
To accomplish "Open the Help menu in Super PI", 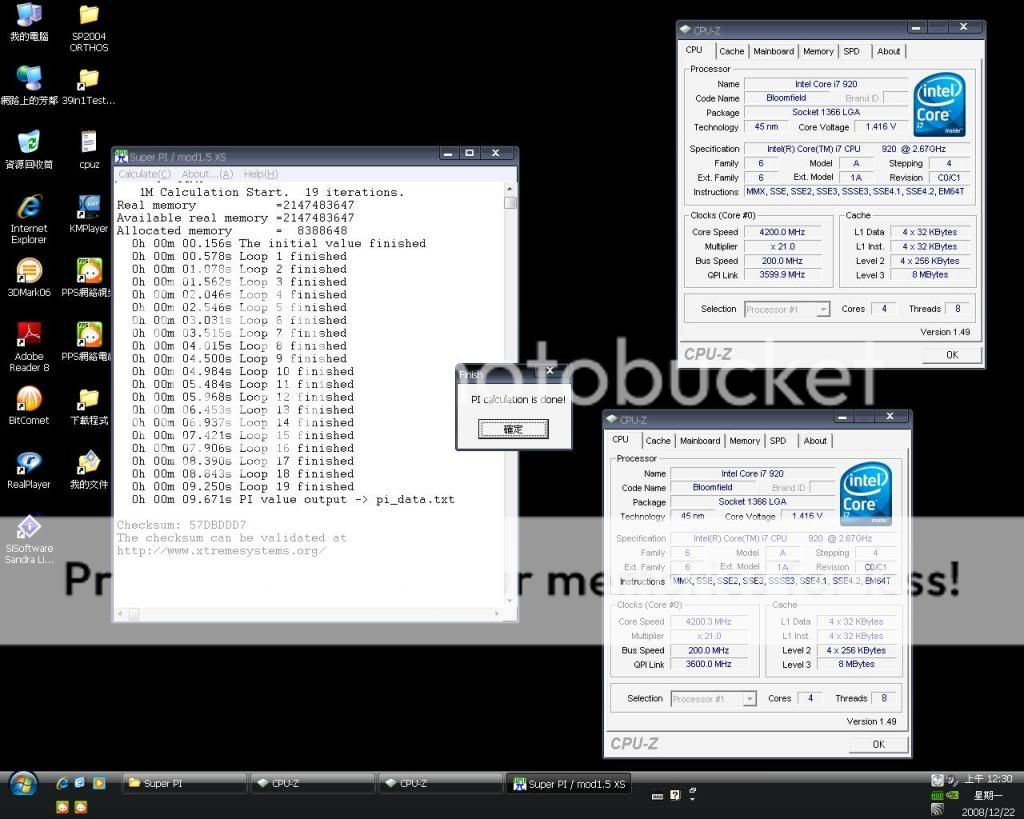I will tap(260, 175).
